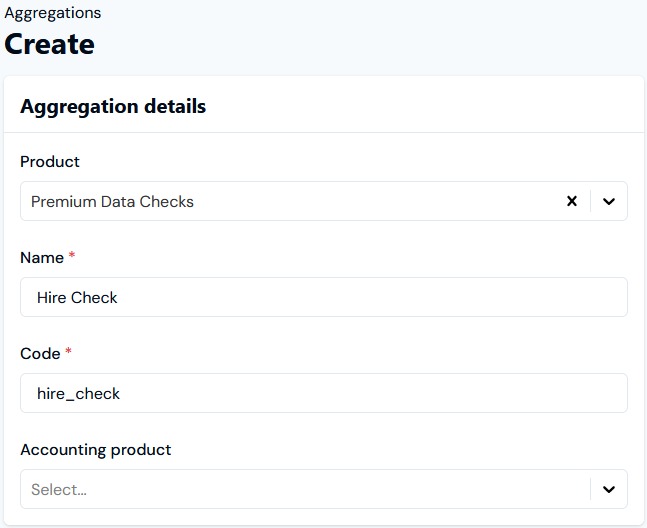Click the Accounting product field label

pos(95,450)
